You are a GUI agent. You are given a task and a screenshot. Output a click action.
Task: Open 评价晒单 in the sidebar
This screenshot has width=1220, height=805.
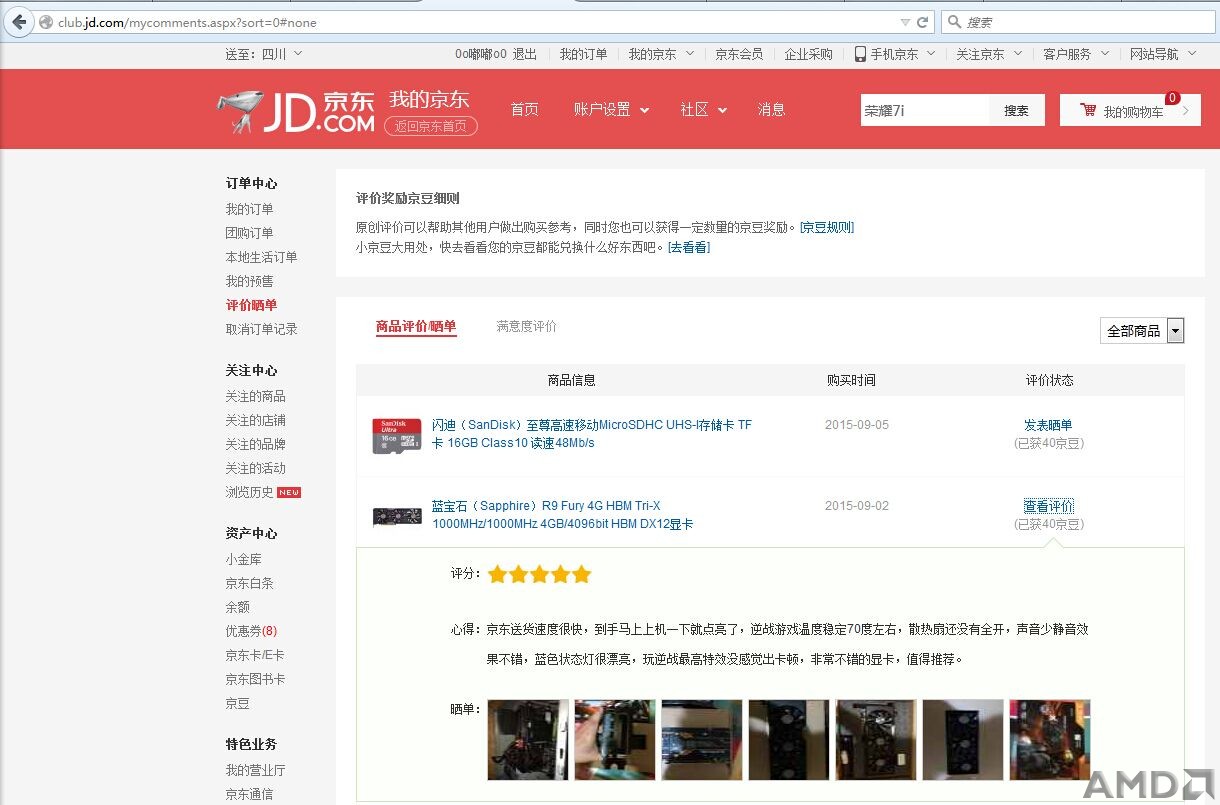pyautogui.click(x=251, y=305)
